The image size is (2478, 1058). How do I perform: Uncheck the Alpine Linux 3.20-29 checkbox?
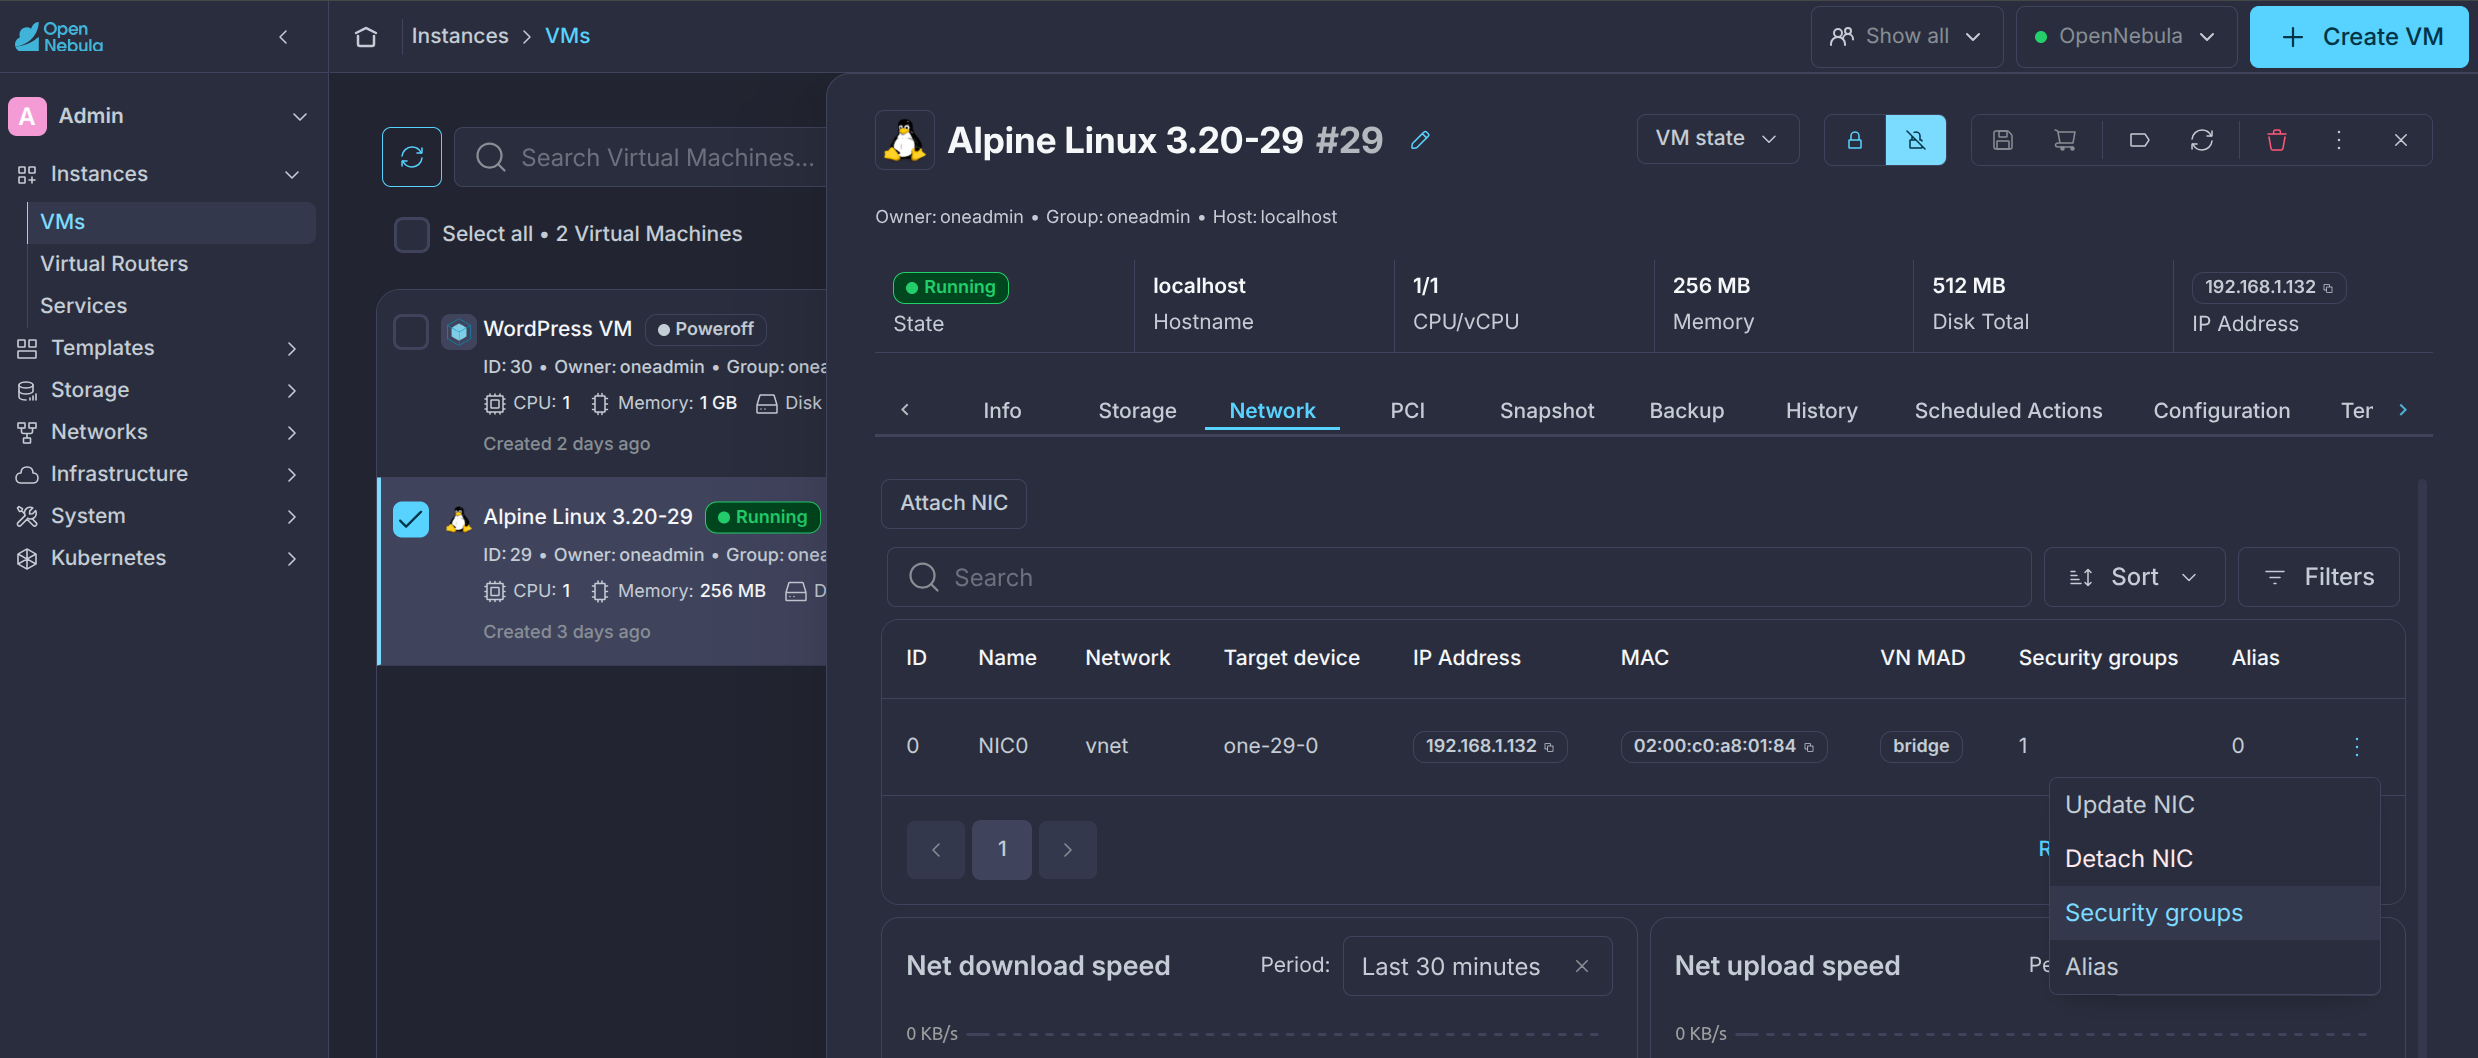[x=411, y=519]
